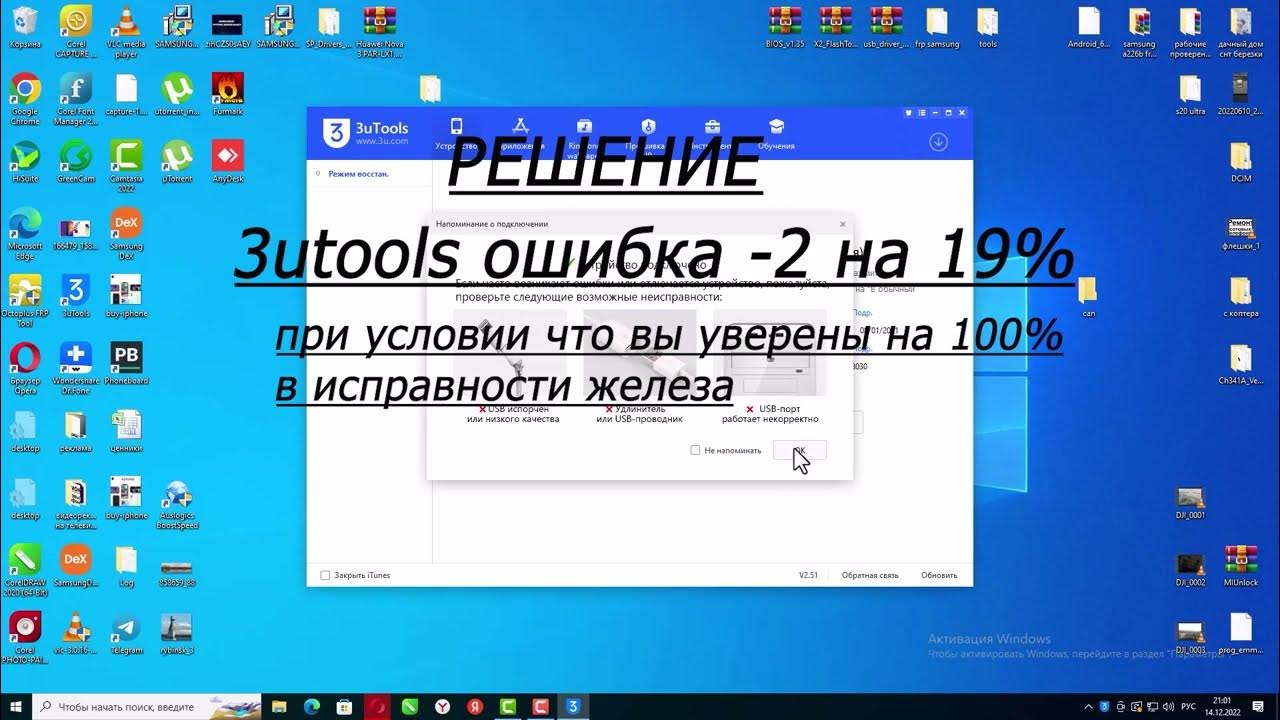Select the Corel PHOTO-PAINT desktop shortcut
The height and width of the screenshot is (720, 1280).
pos(25,637)
